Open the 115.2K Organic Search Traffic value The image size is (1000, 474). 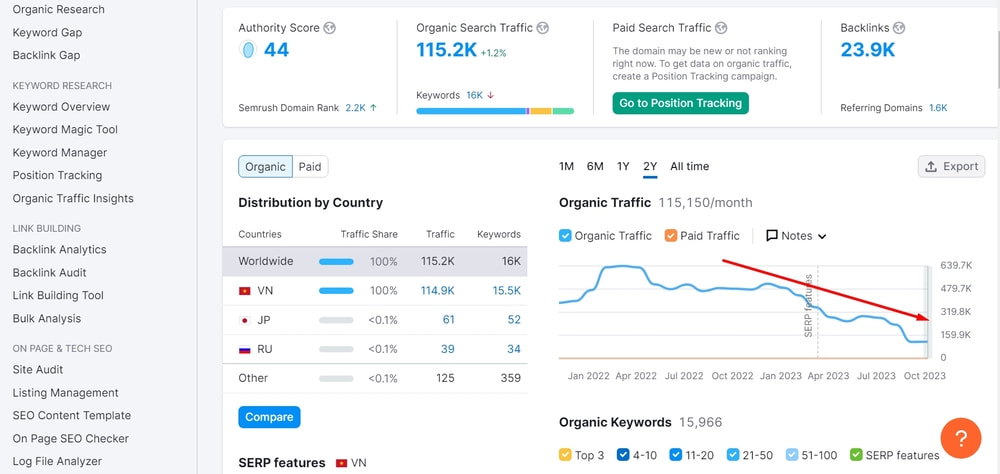pos(446,50)
